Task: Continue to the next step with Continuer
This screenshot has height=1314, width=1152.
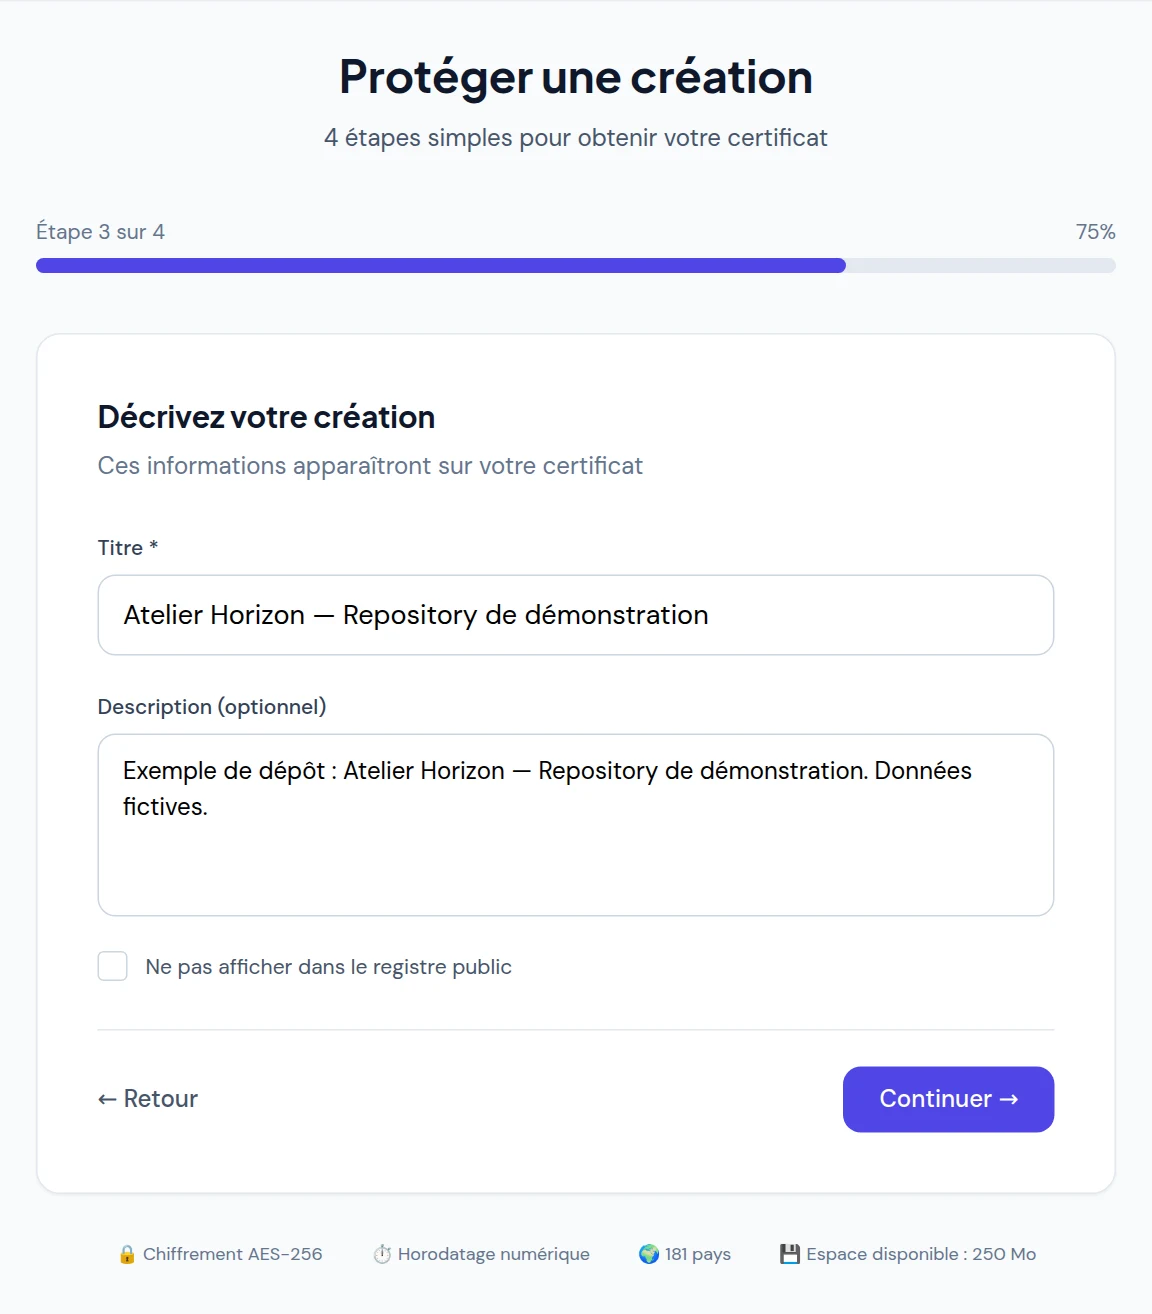Action: tap(948, 1099)
